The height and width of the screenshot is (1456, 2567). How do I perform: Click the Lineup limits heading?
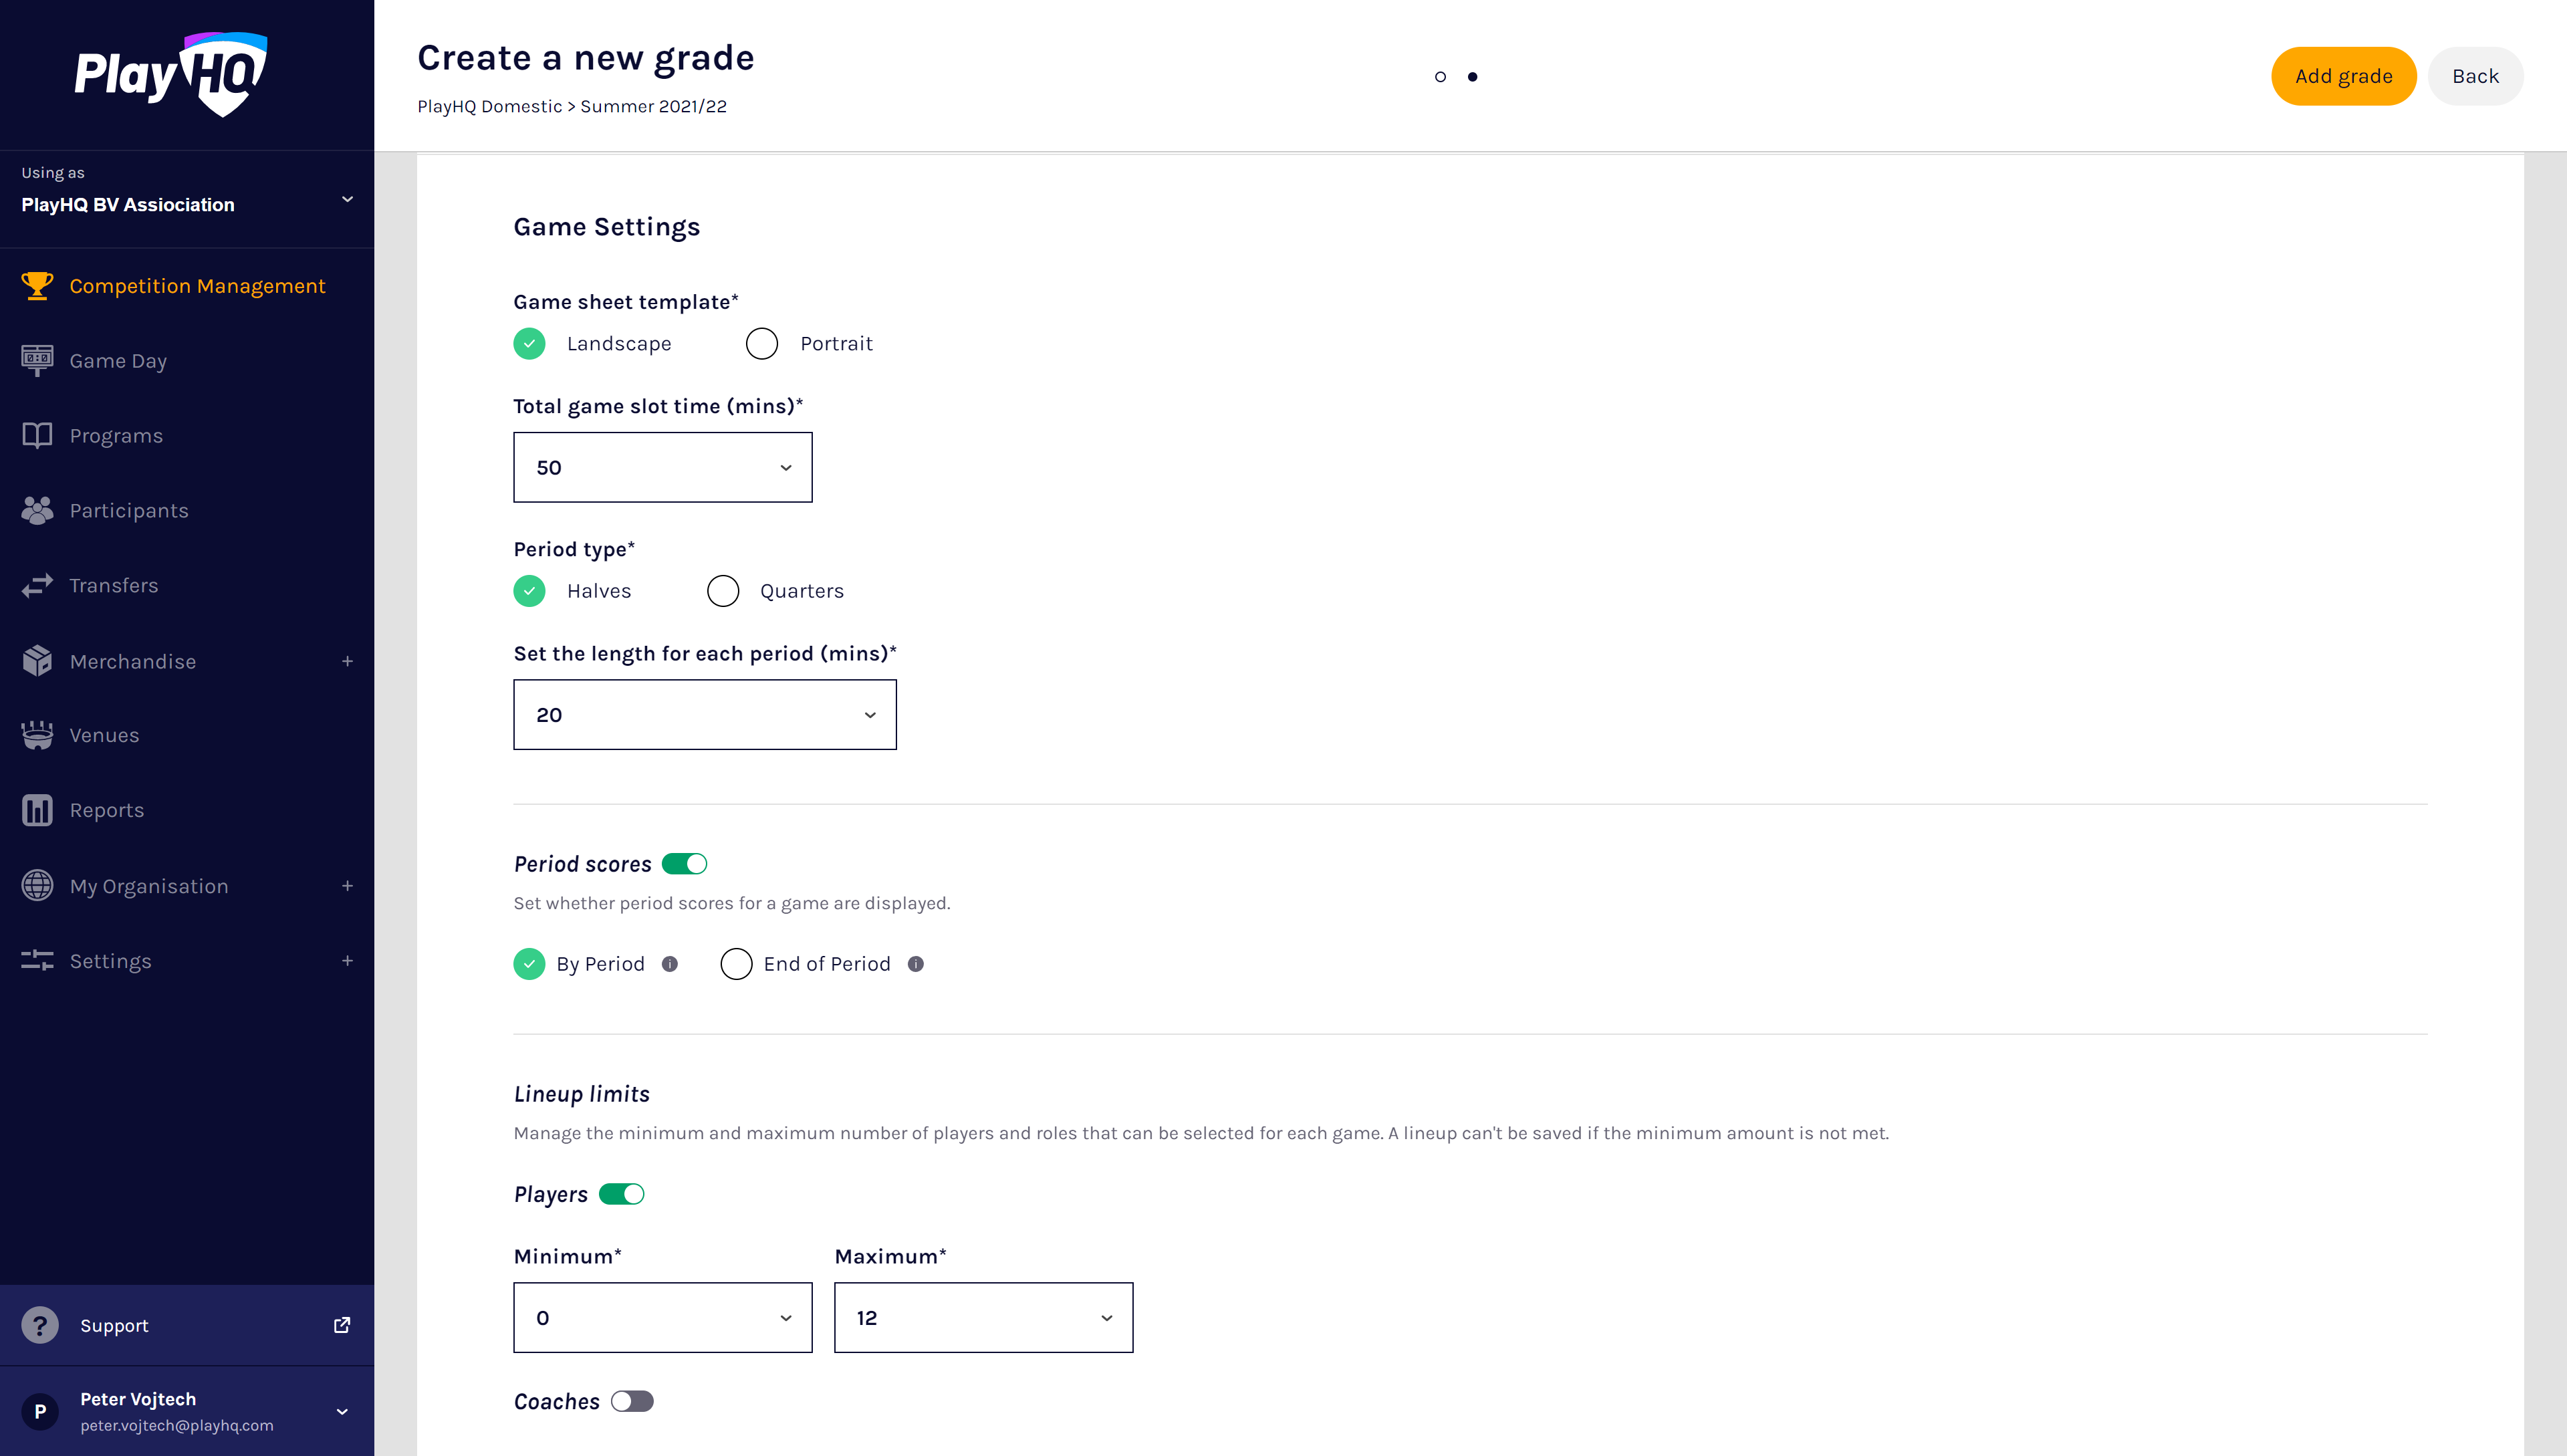pos(581,1094)
